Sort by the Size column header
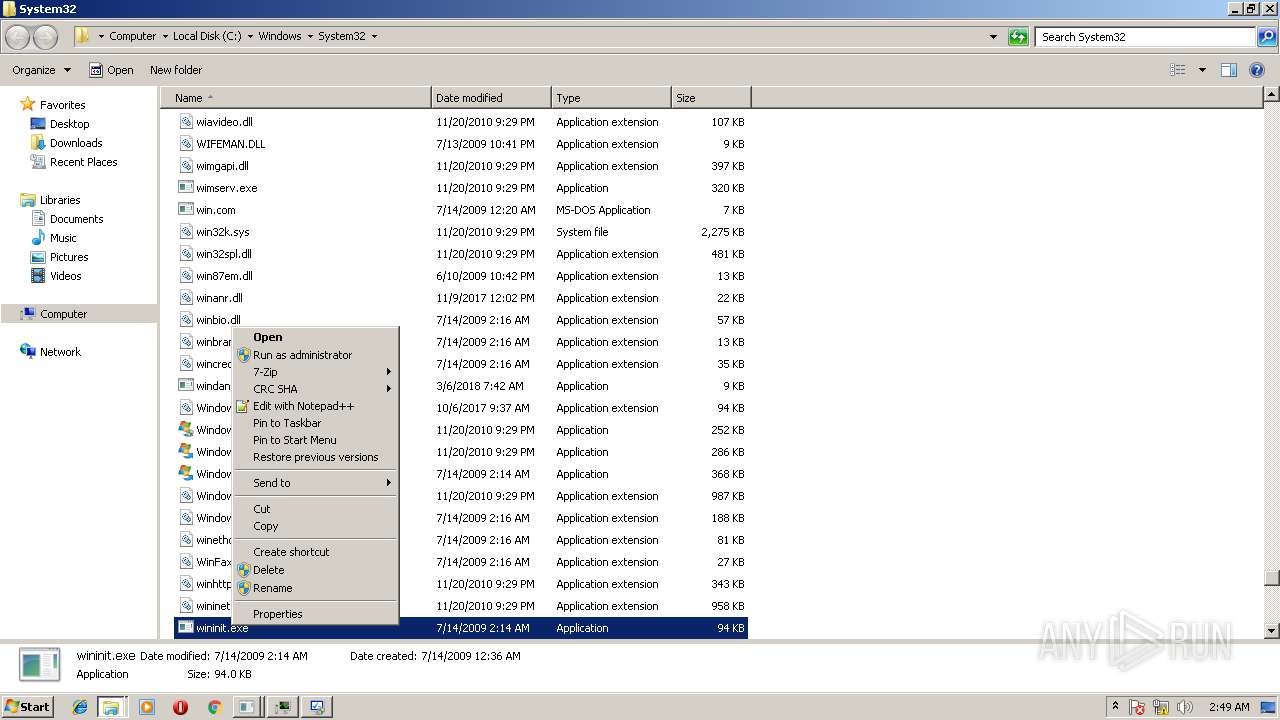1280x720 pixels. [x=711, y=98]
